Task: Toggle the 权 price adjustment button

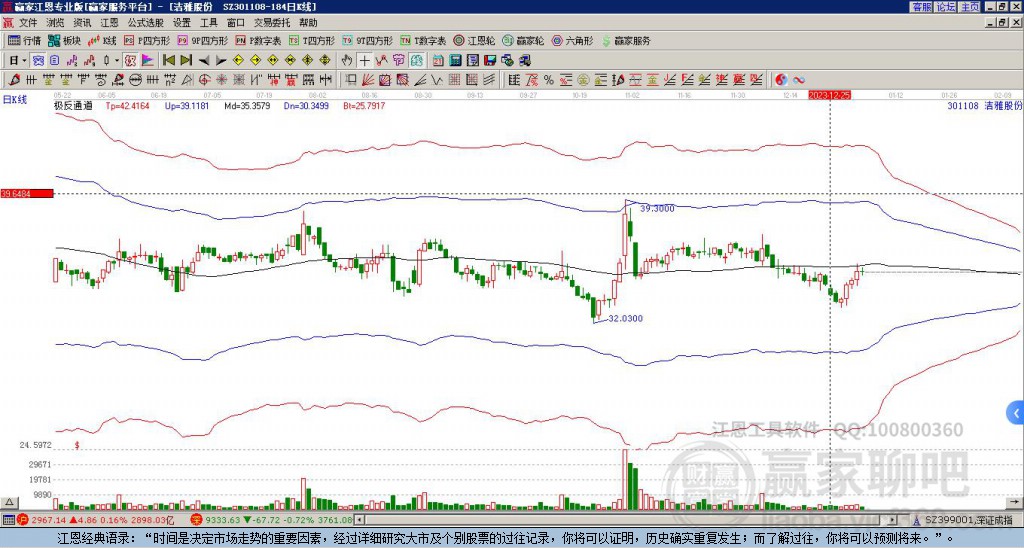Action: pos(130,60)
